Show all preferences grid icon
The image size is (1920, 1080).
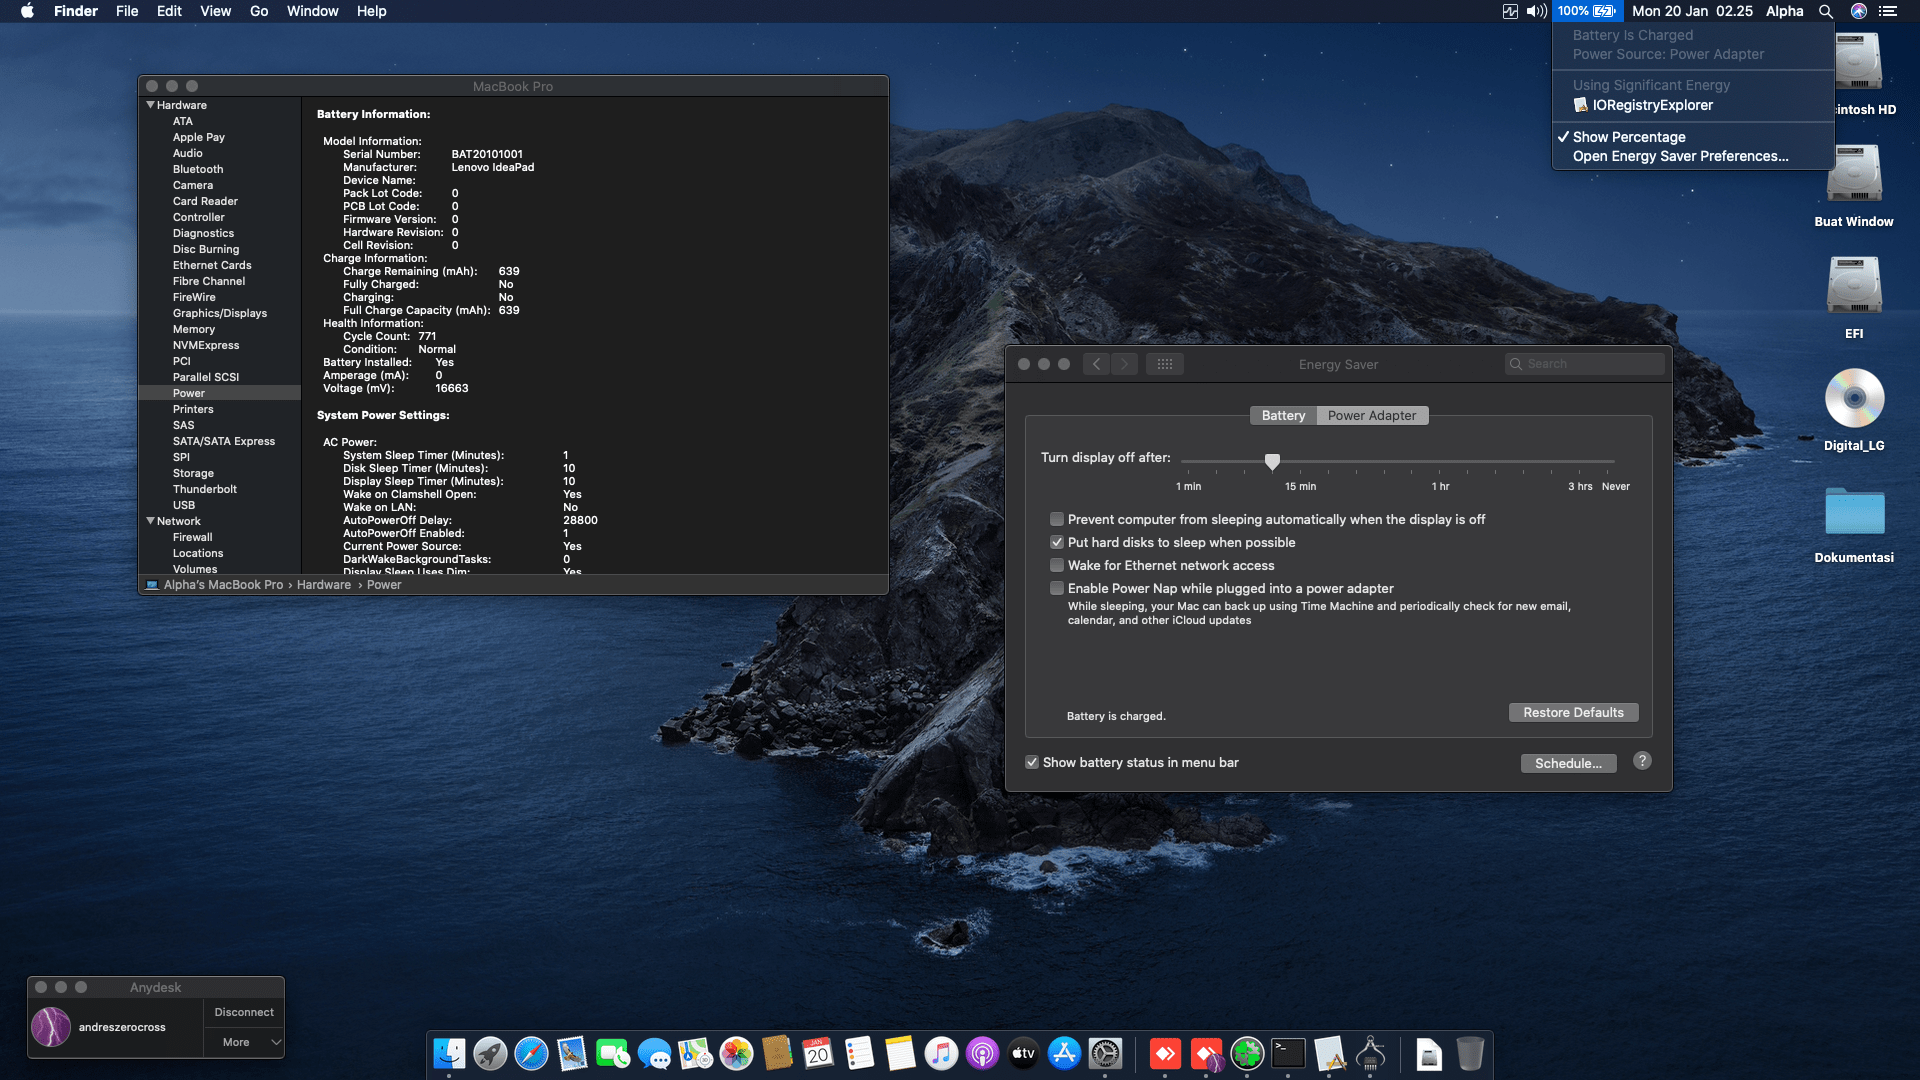click(1164, 364)
